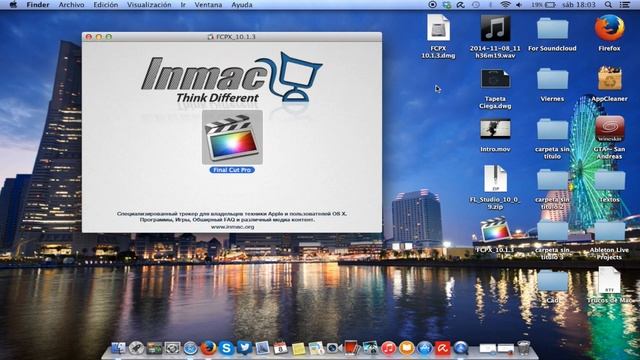Launch Safari from the Dock
Screen dimensions: 640x360
[190, 348]
